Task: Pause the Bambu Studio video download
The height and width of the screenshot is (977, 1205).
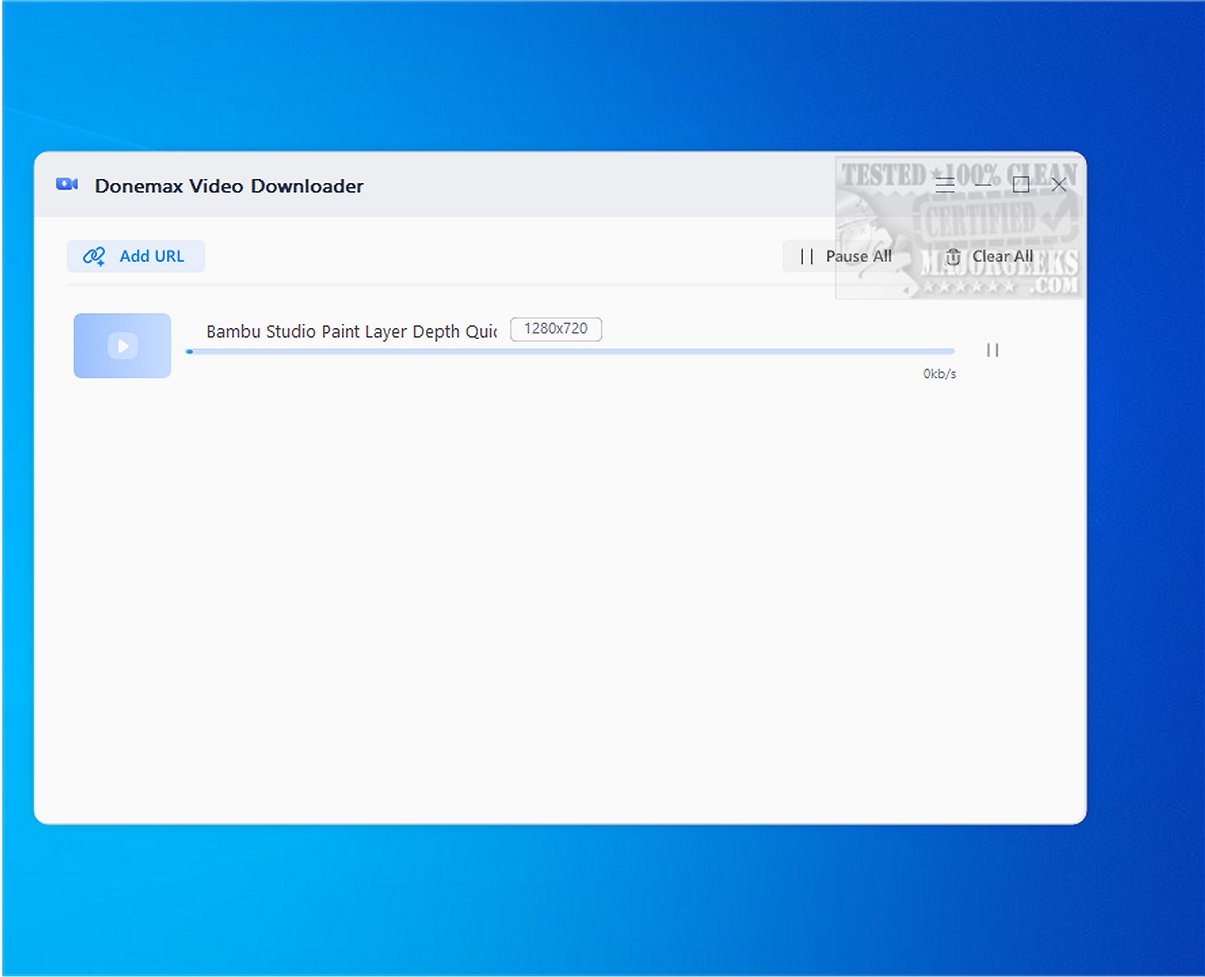Action: click(x=992, y=350)
